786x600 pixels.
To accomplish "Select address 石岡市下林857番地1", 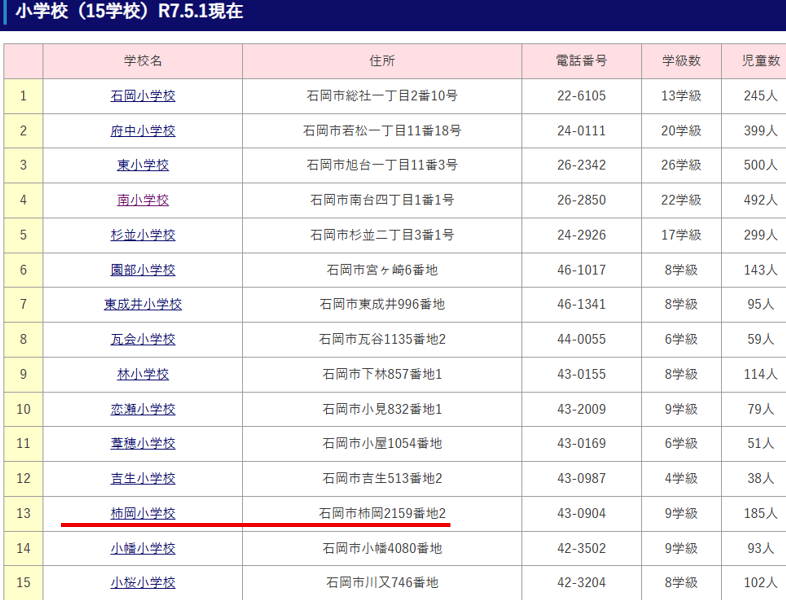I will [x=382, y=374].
